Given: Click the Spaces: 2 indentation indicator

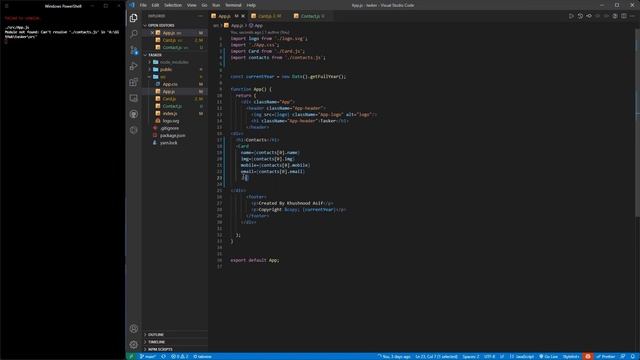Looking at the screenshot, I should point(471,356).
